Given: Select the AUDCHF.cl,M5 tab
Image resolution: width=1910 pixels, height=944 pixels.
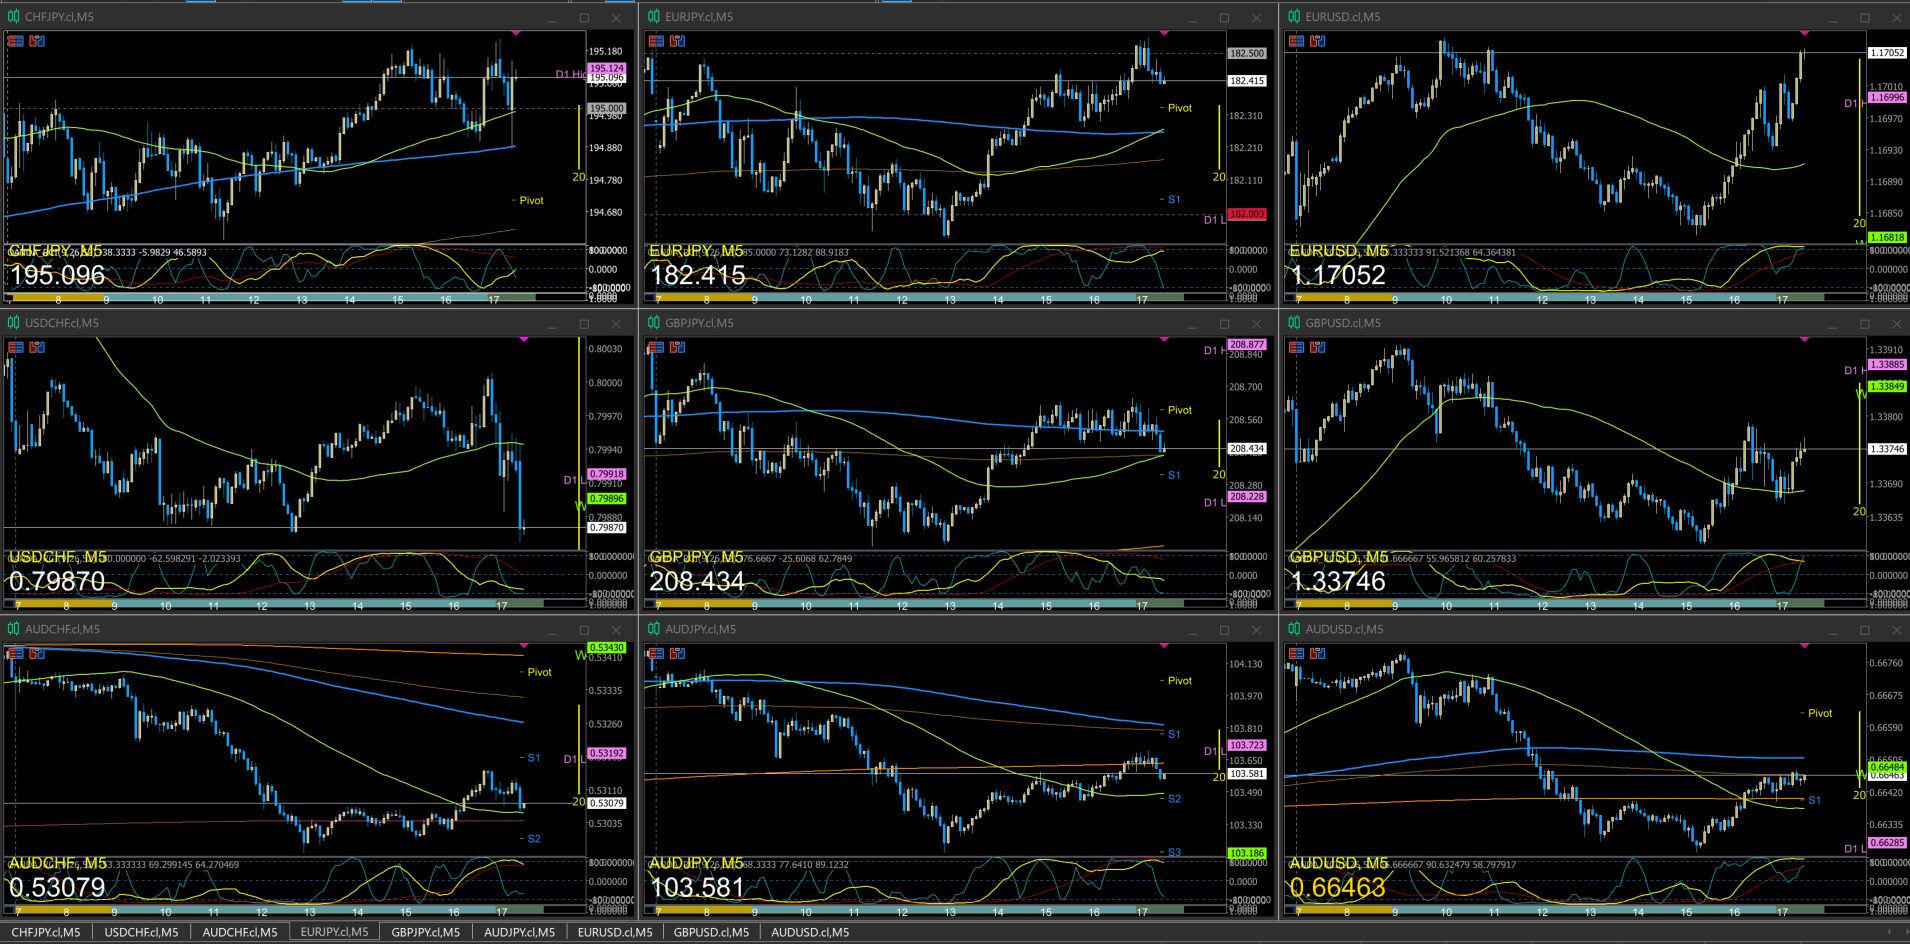Looking at the screenshot, I should [239, 932].
